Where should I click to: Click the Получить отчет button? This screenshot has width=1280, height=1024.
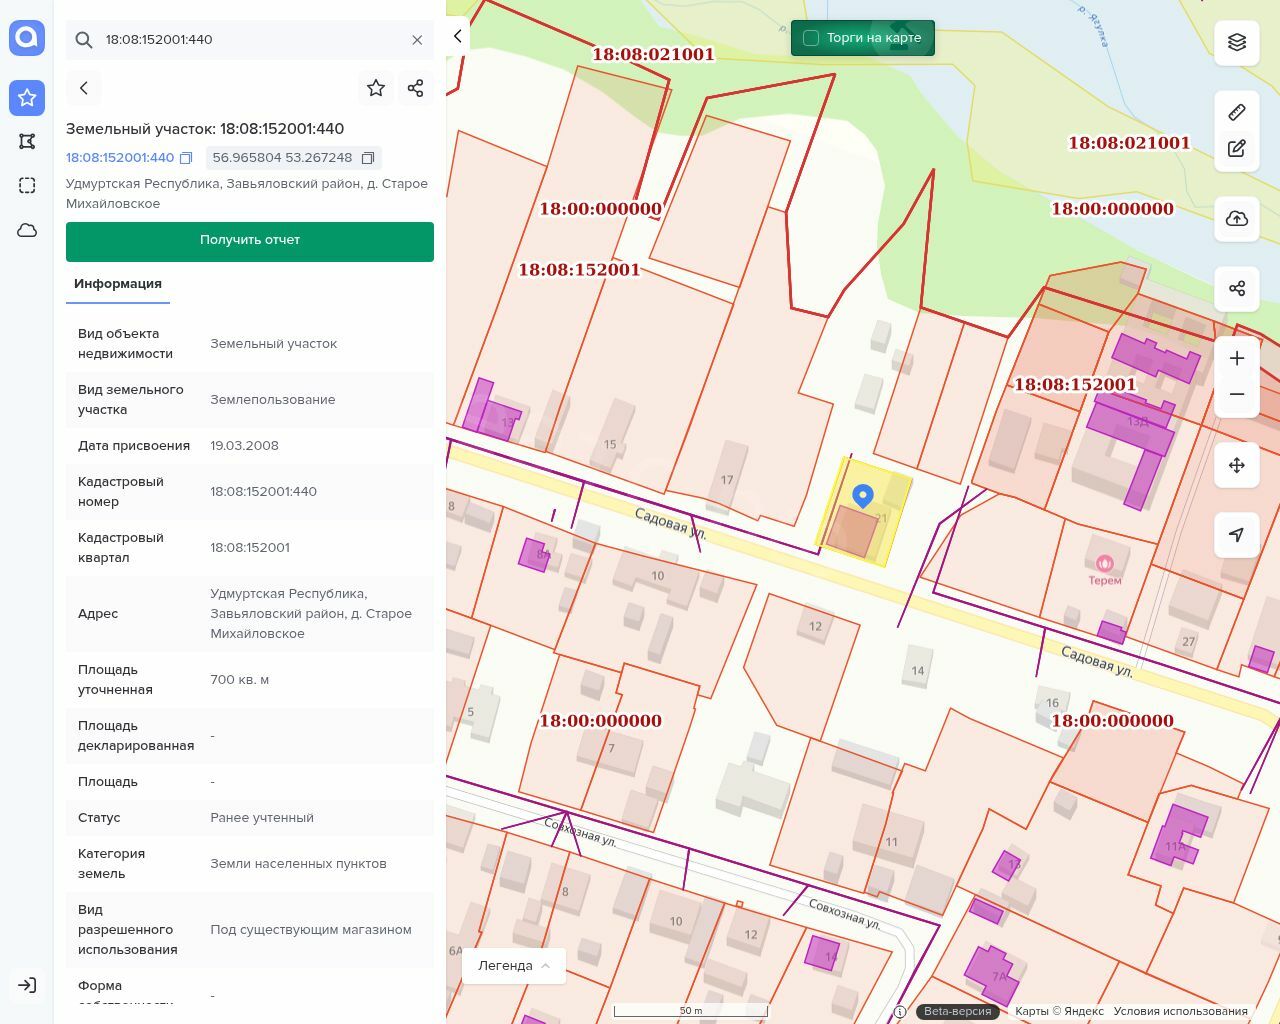(250, 241)
